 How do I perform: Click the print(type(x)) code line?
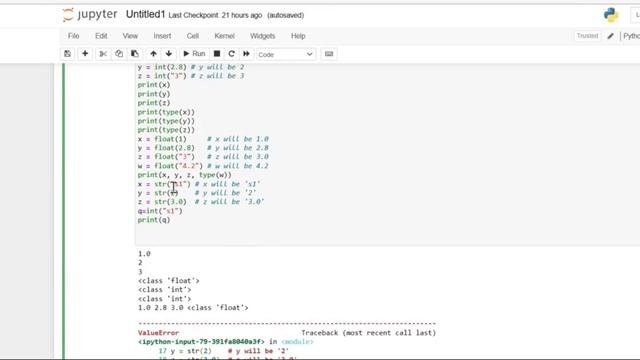pos(166,112)
